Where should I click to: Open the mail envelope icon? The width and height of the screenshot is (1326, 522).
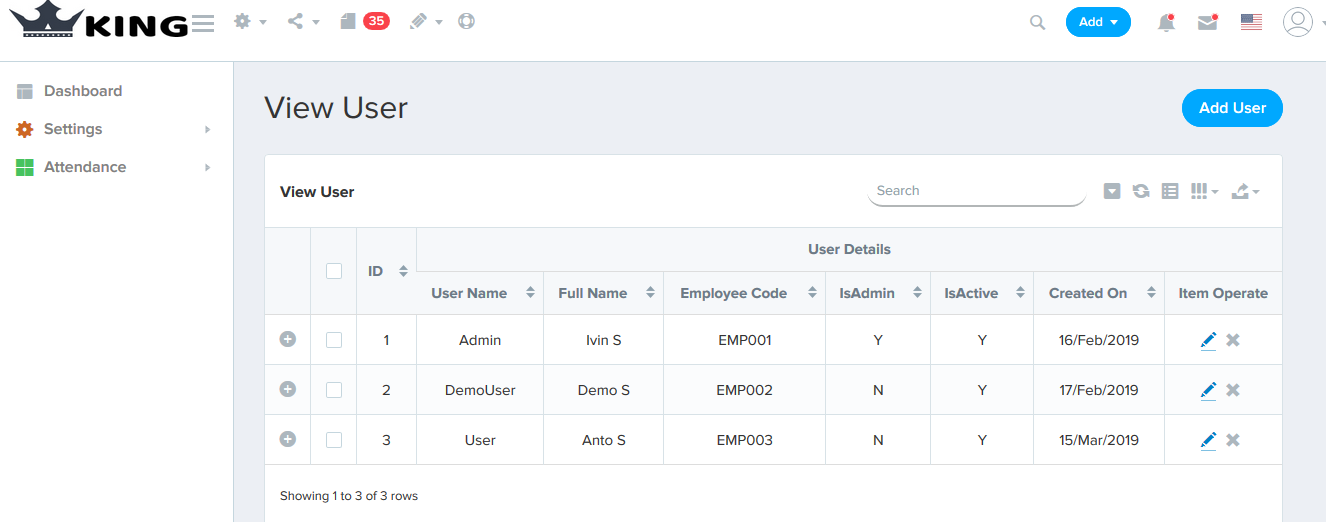[1208, 22]
